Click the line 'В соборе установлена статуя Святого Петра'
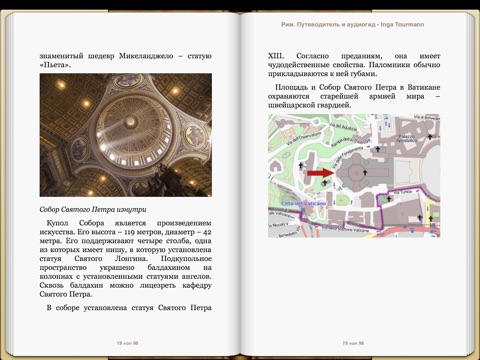Screen dimensions: 480x360 [129, 308]
